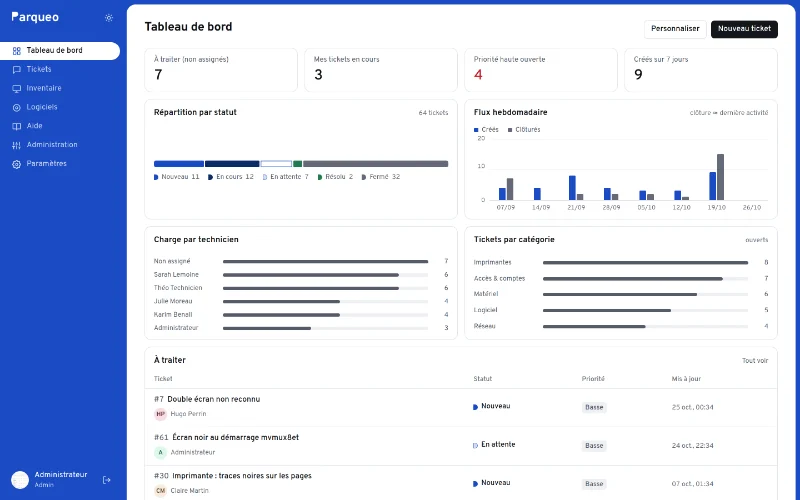Viewport: 800px width, 500px height.
Task: Click the Tickets chat bubble icon
Action: tap(16, 70)
